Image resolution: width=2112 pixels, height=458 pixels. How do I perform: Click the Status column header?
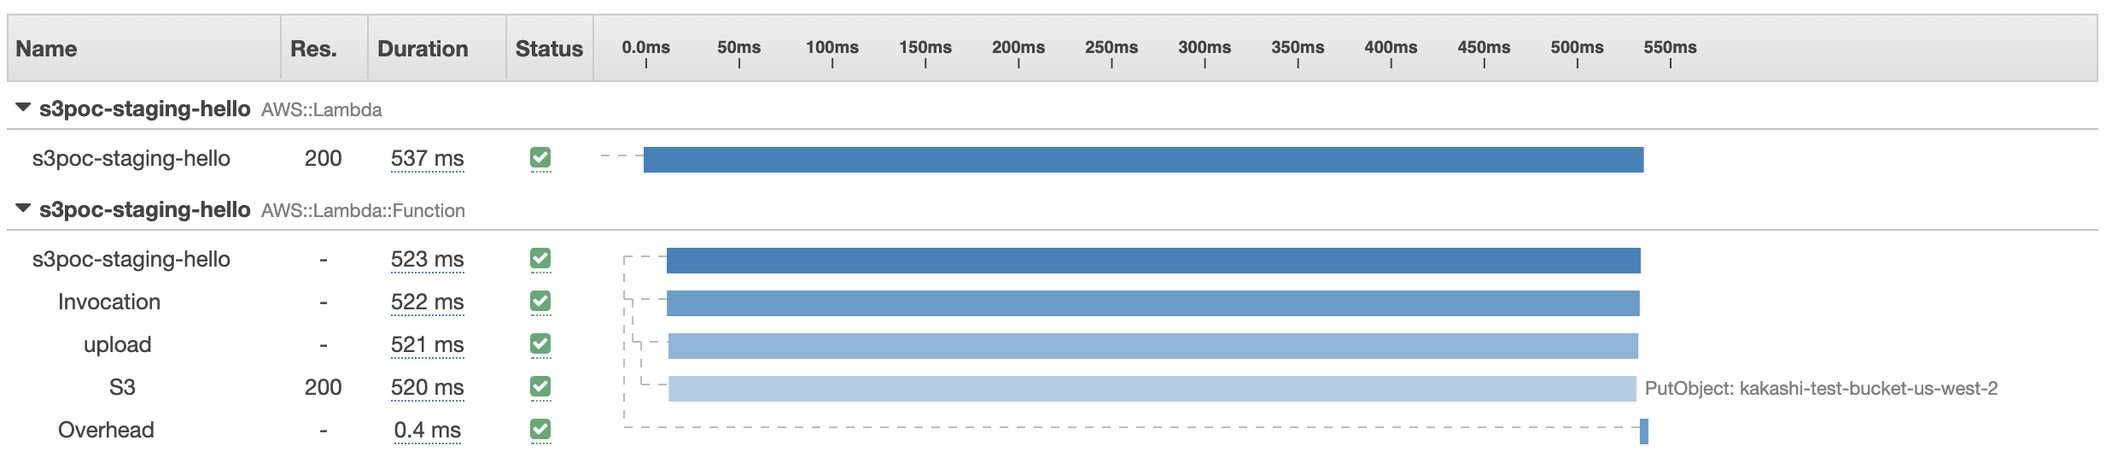(549, 48)
